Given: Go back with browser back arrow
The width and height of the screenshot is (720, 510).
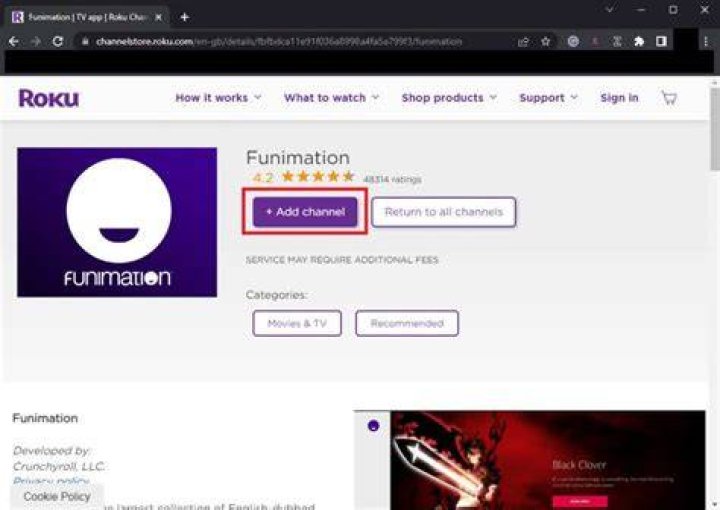Looking at the screenshot, I should (14, 41).
